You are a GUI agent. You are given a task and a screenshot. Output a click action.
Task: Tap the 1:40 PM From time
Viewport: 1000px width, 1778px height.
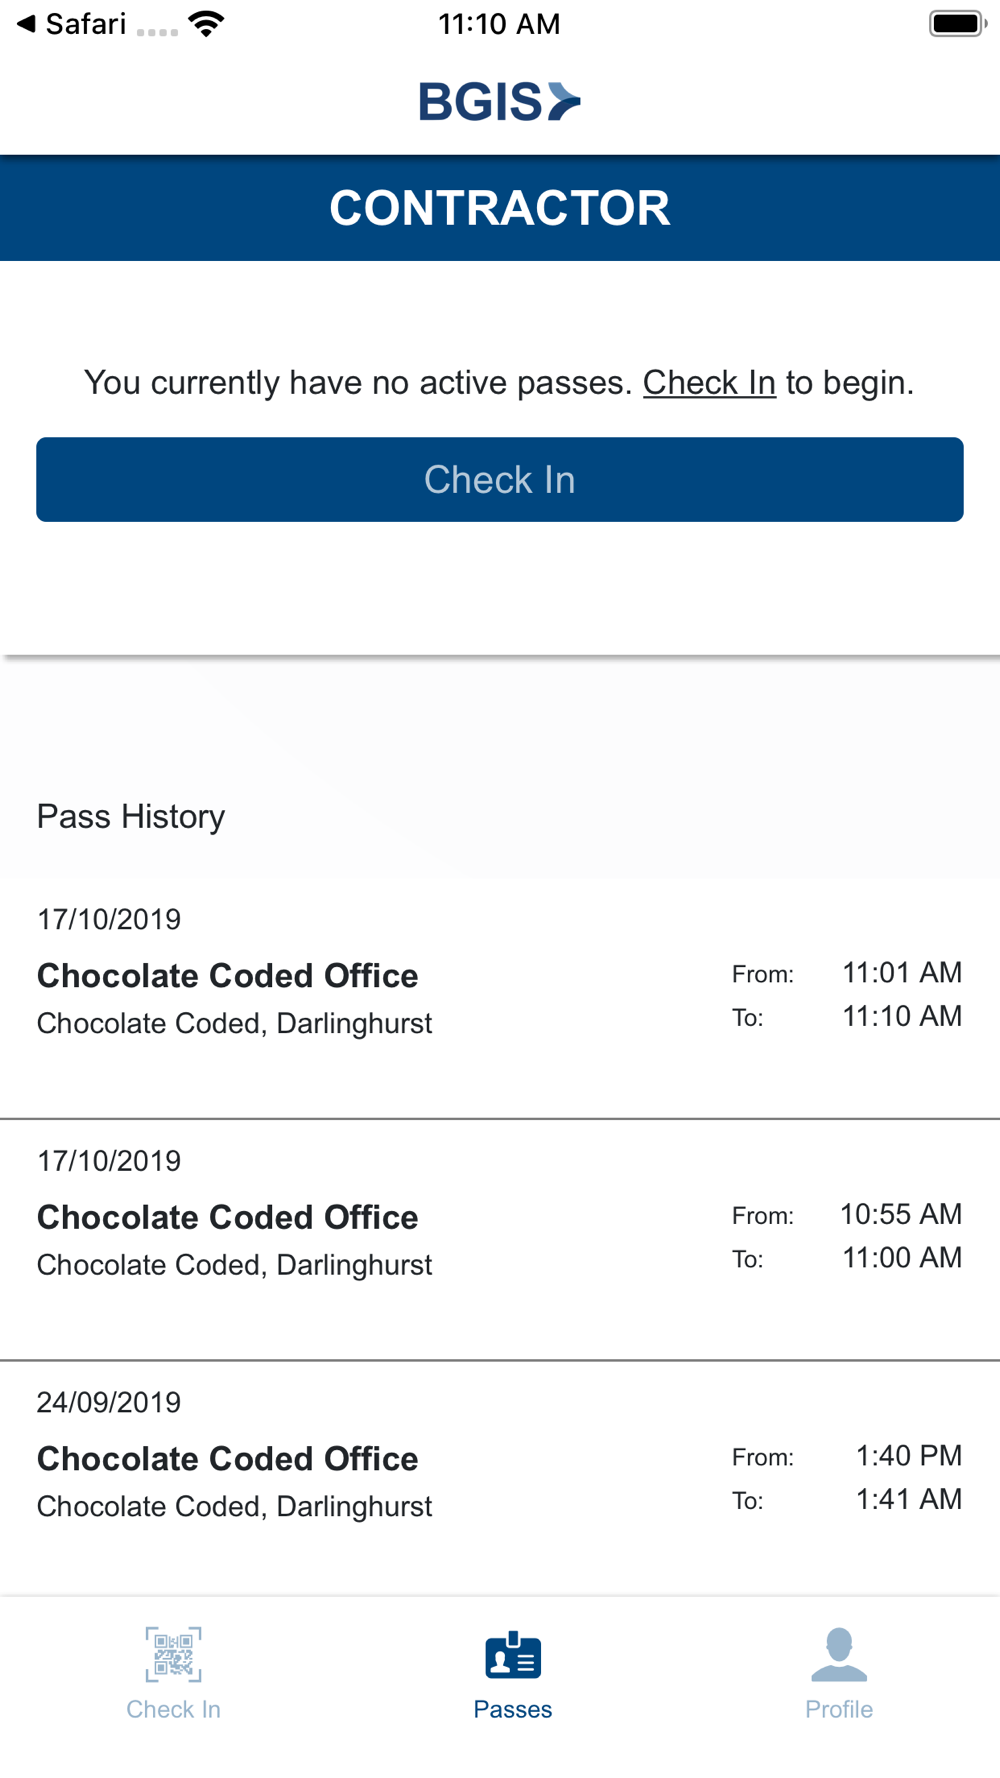[x=908, y=1455]
